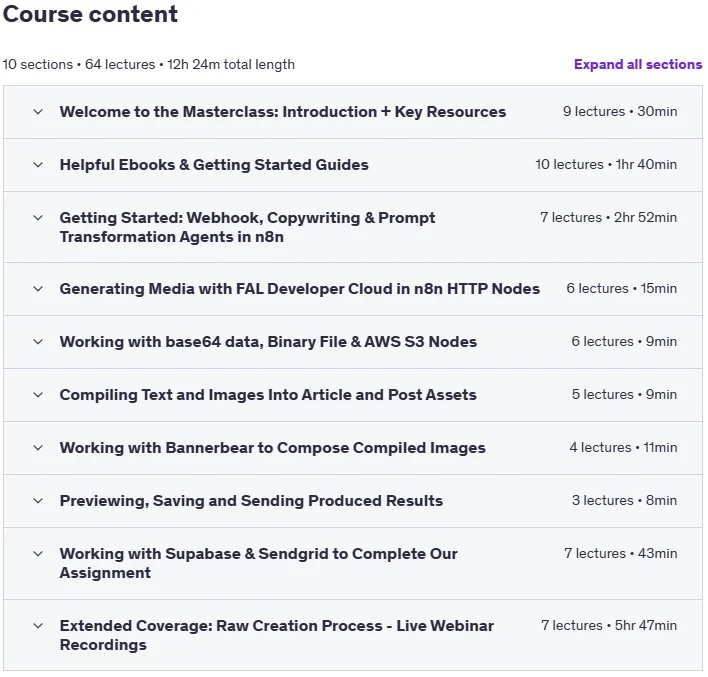Open the Welcome to the Masterclass section title
This screenshot has height=677, width=708.
[283, 112]
